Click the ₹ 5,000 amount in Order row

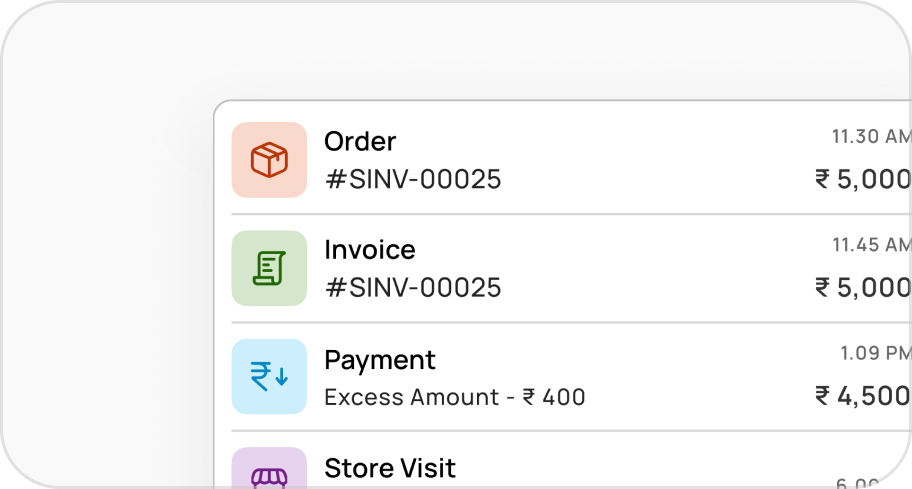863,180
